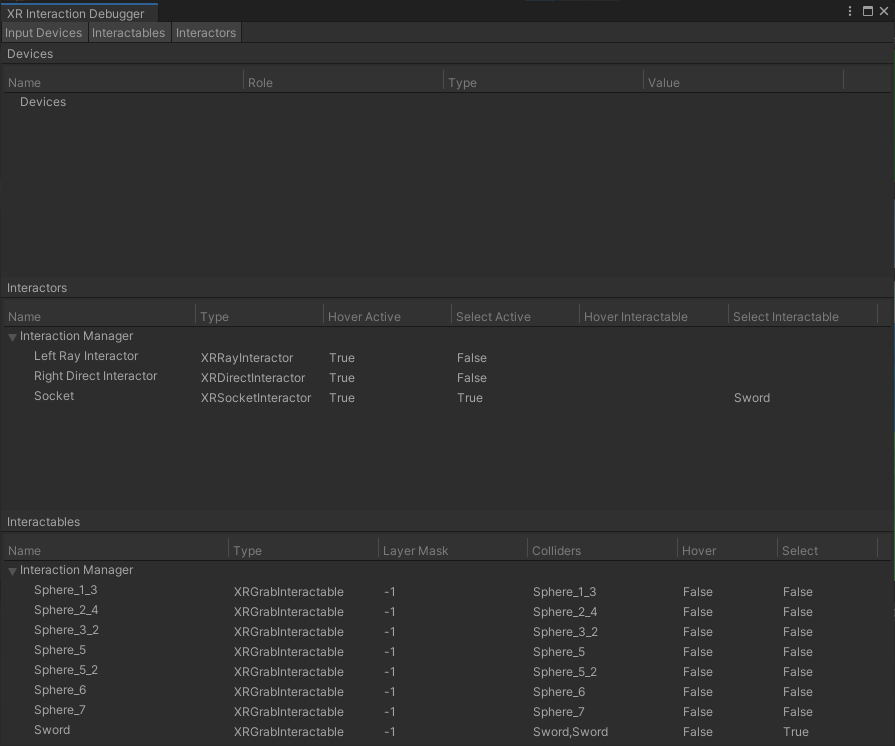Viewport: 895px width, 746px height.
Task: Select the Sword row in the Interactables list
Action: (52, 731)
